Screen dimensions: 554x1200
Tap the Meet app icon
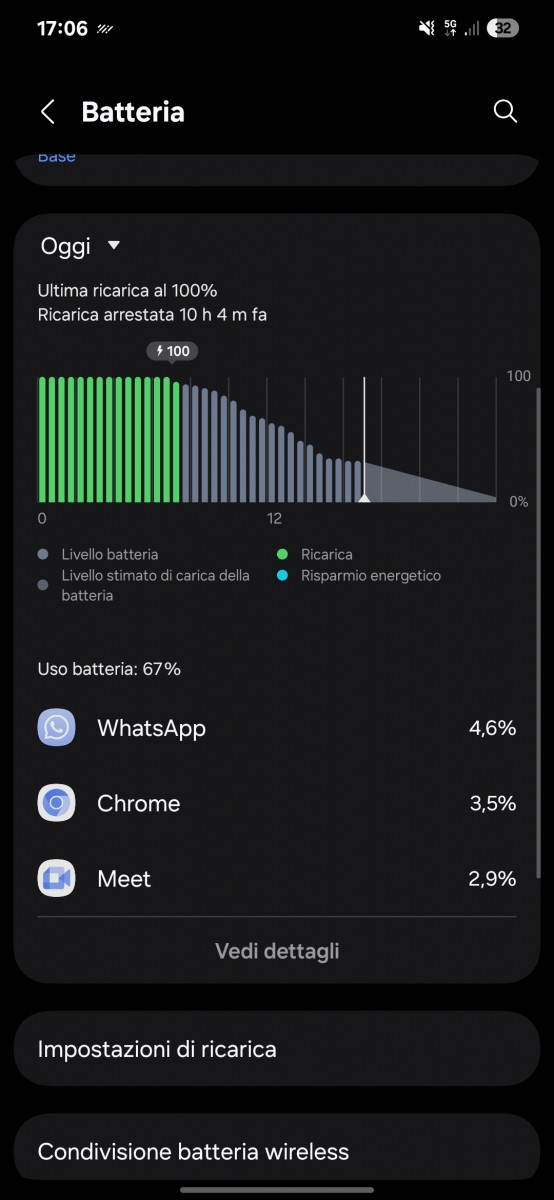tap(56, 879)
